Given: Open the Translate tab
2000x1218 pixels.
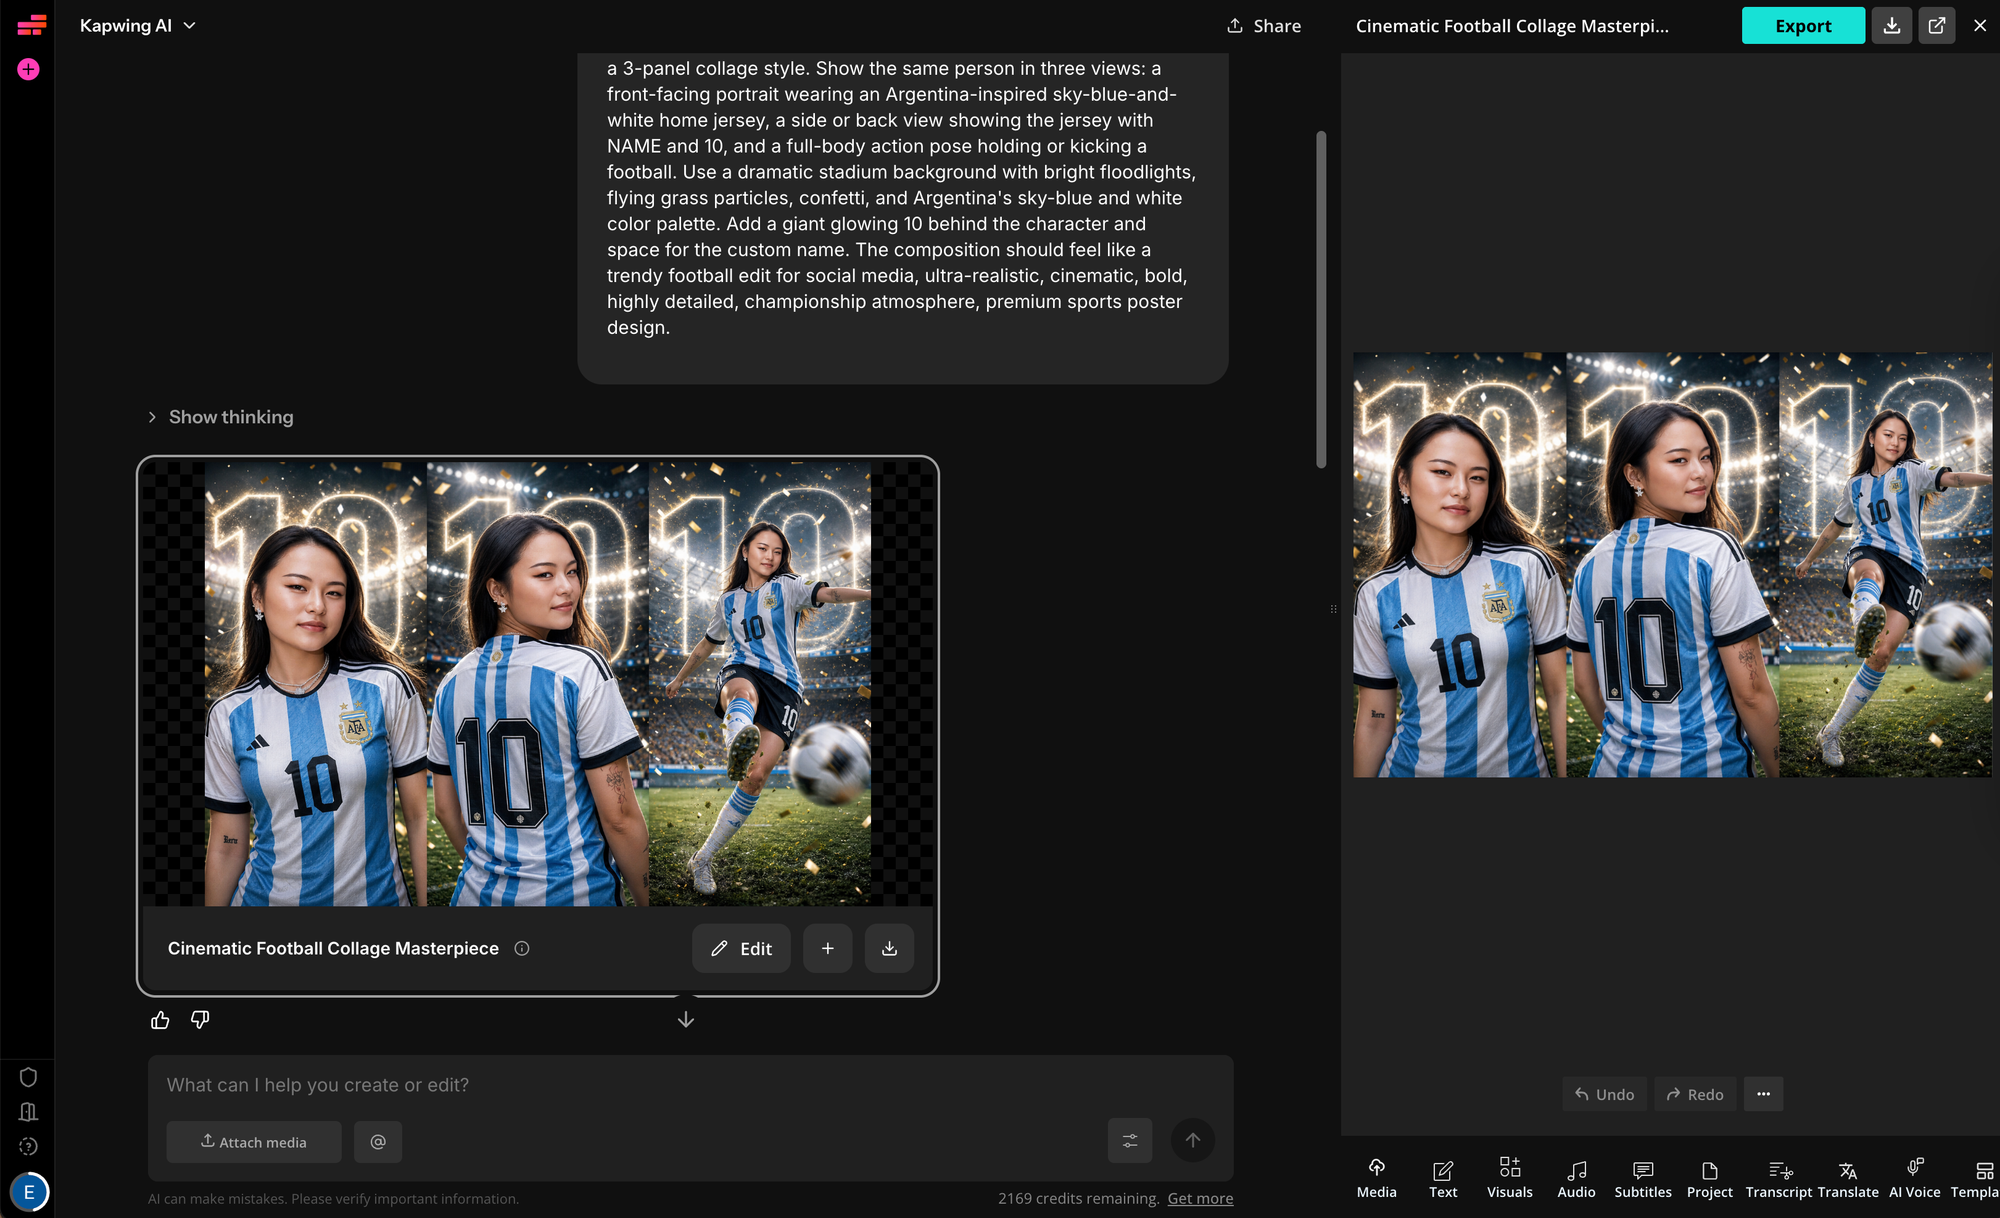Looking at the screenshot, I should click(1848, 1178).
